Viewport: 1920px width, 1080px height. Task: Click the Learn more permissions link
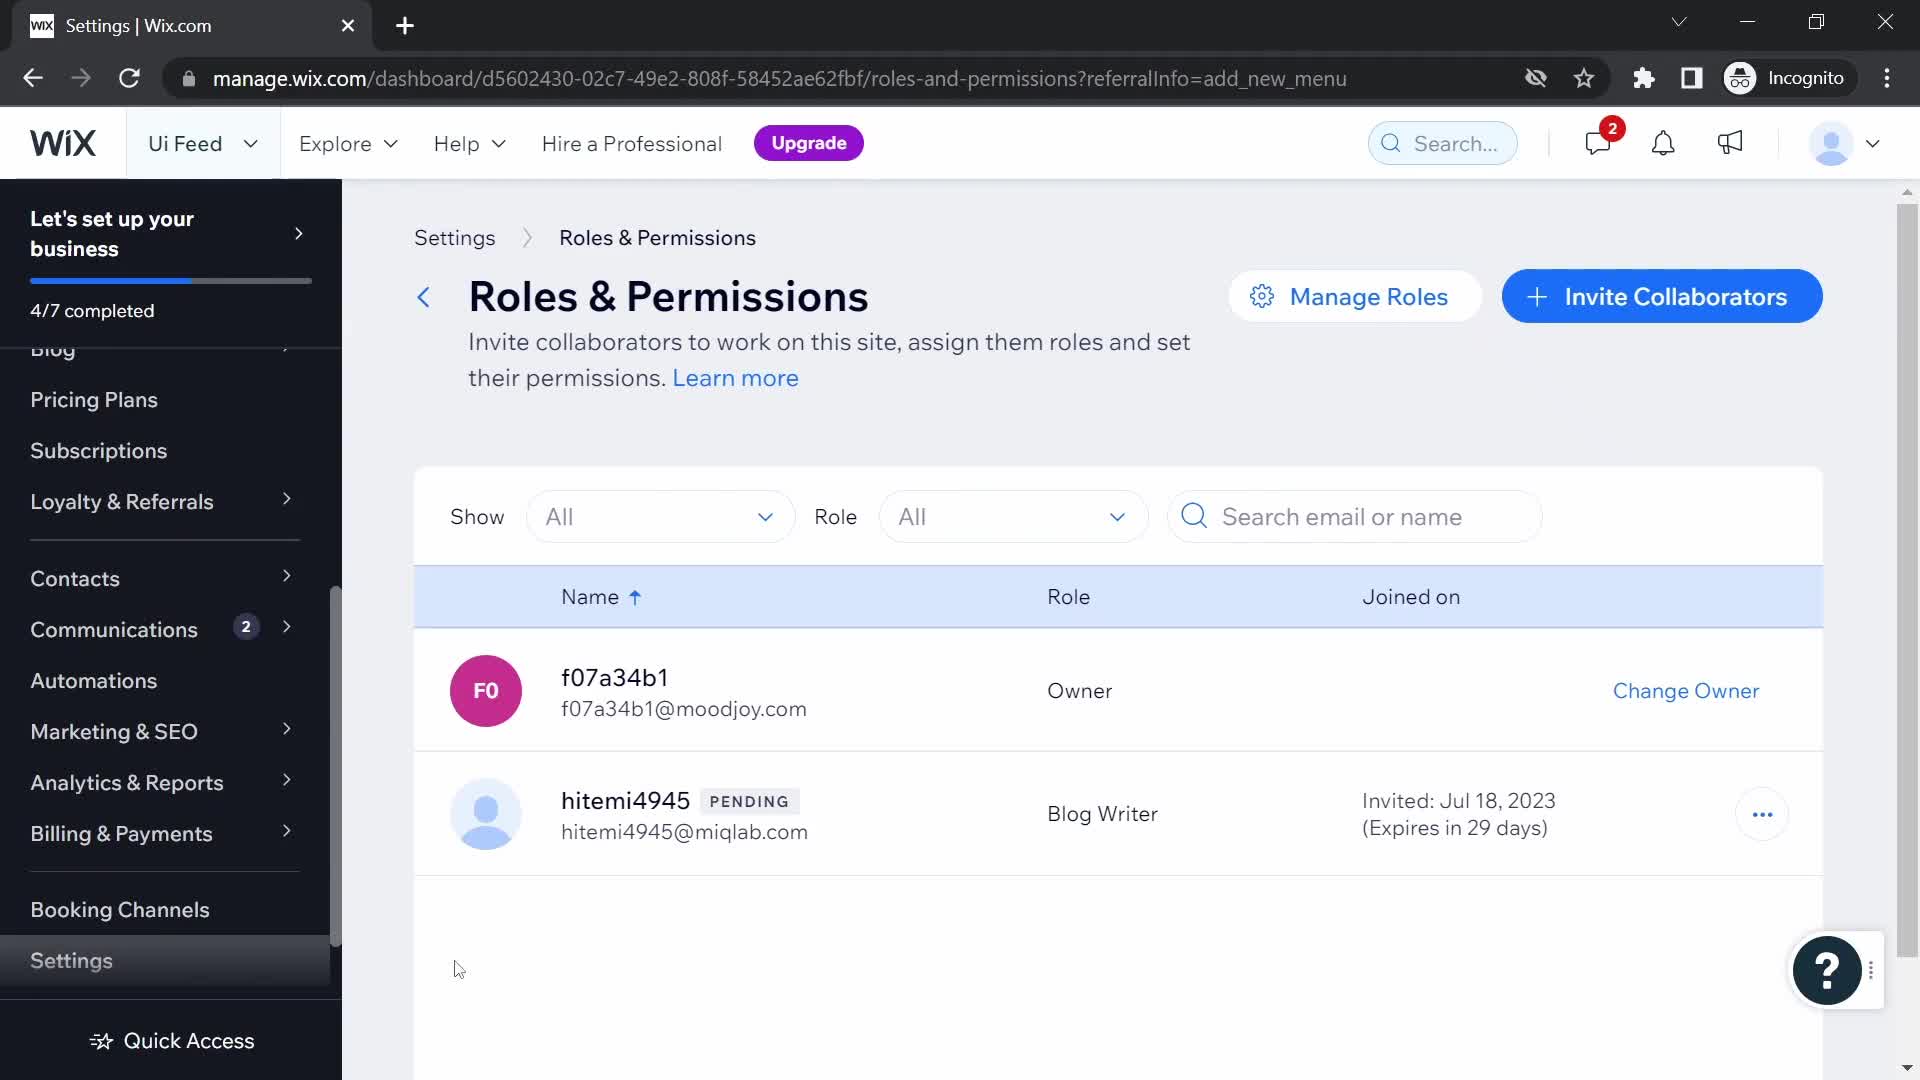(736, 378)
